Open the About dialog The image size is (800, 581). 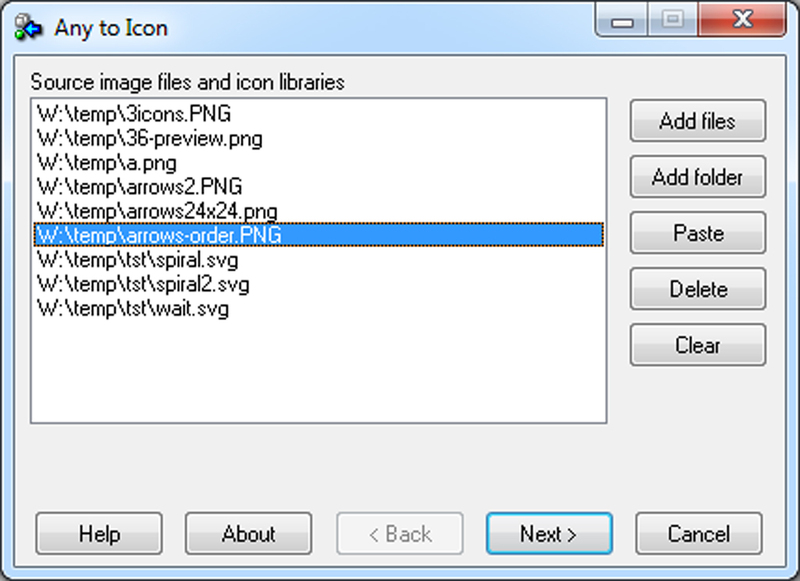248,534
